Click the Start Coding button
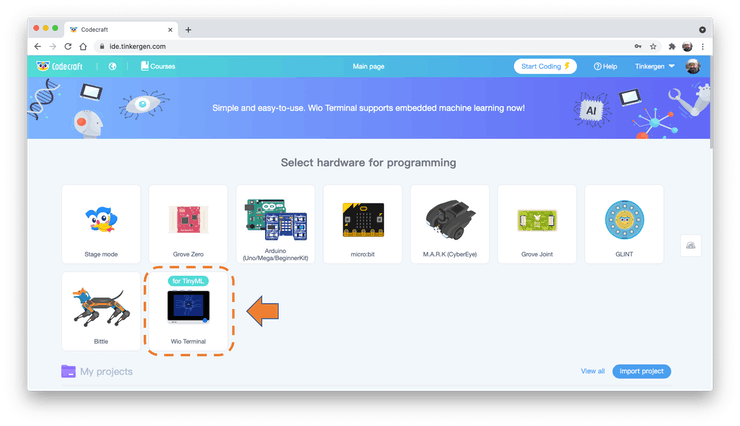740x426 pixels. tap(545, 67)
